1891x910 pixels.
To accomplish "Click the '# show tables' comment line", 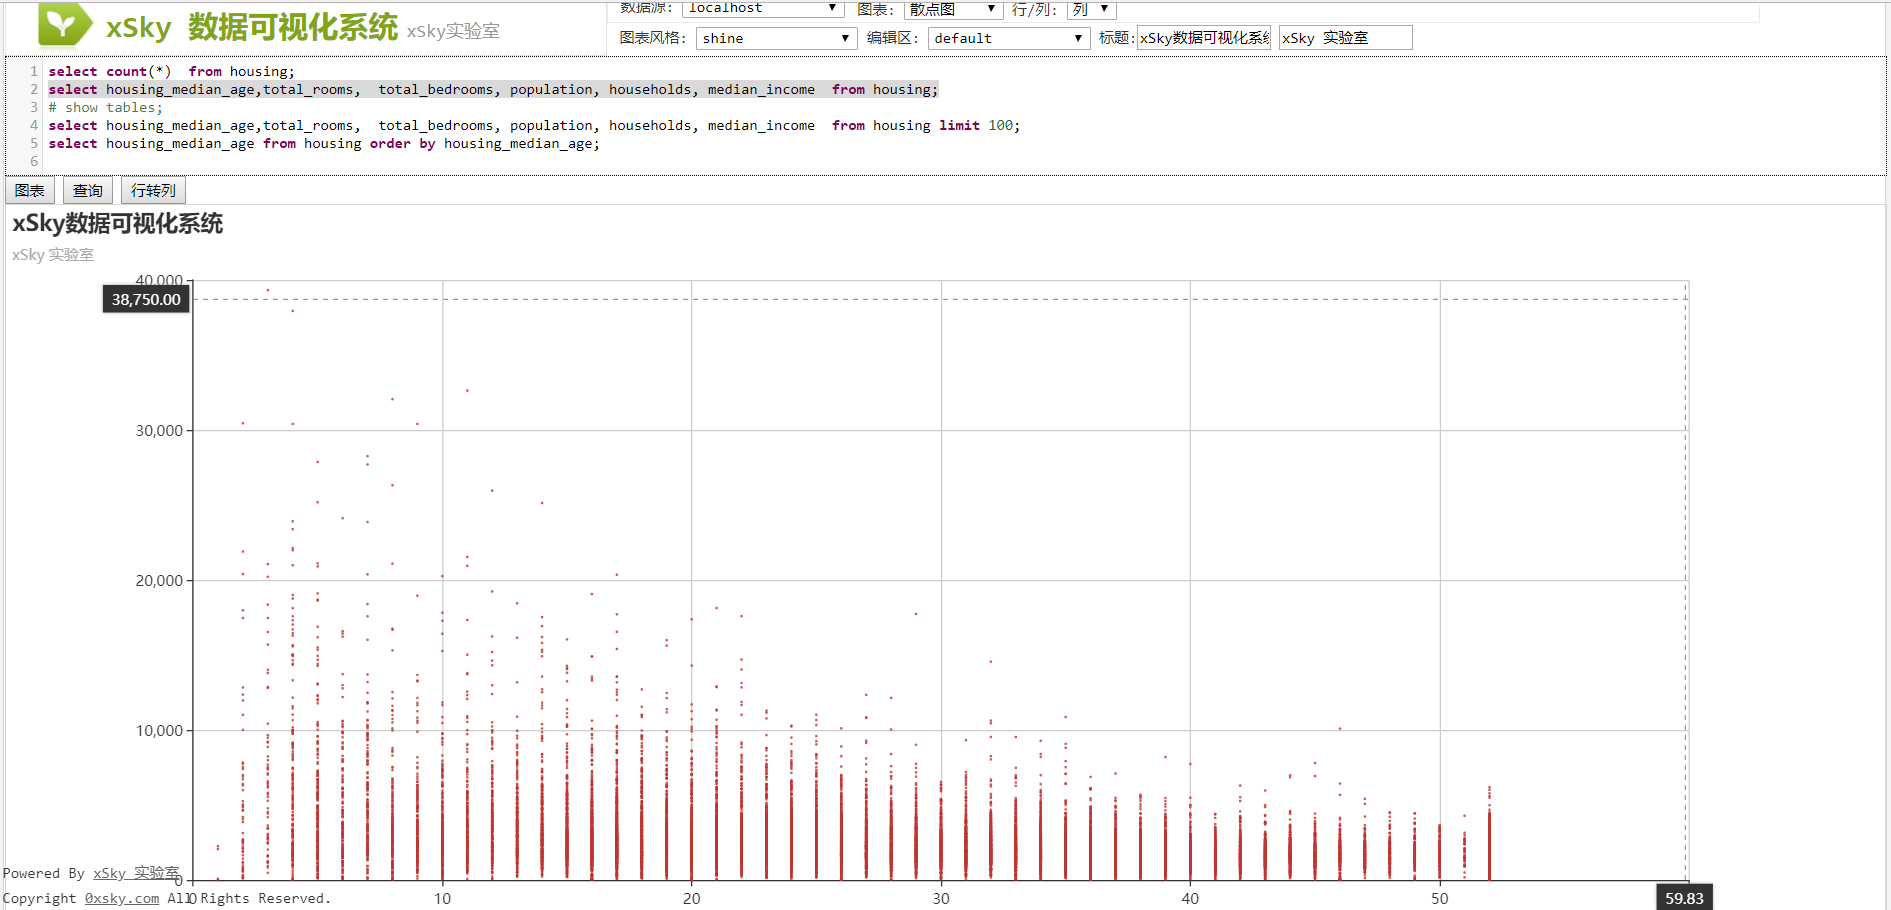I will click(105, 107).
